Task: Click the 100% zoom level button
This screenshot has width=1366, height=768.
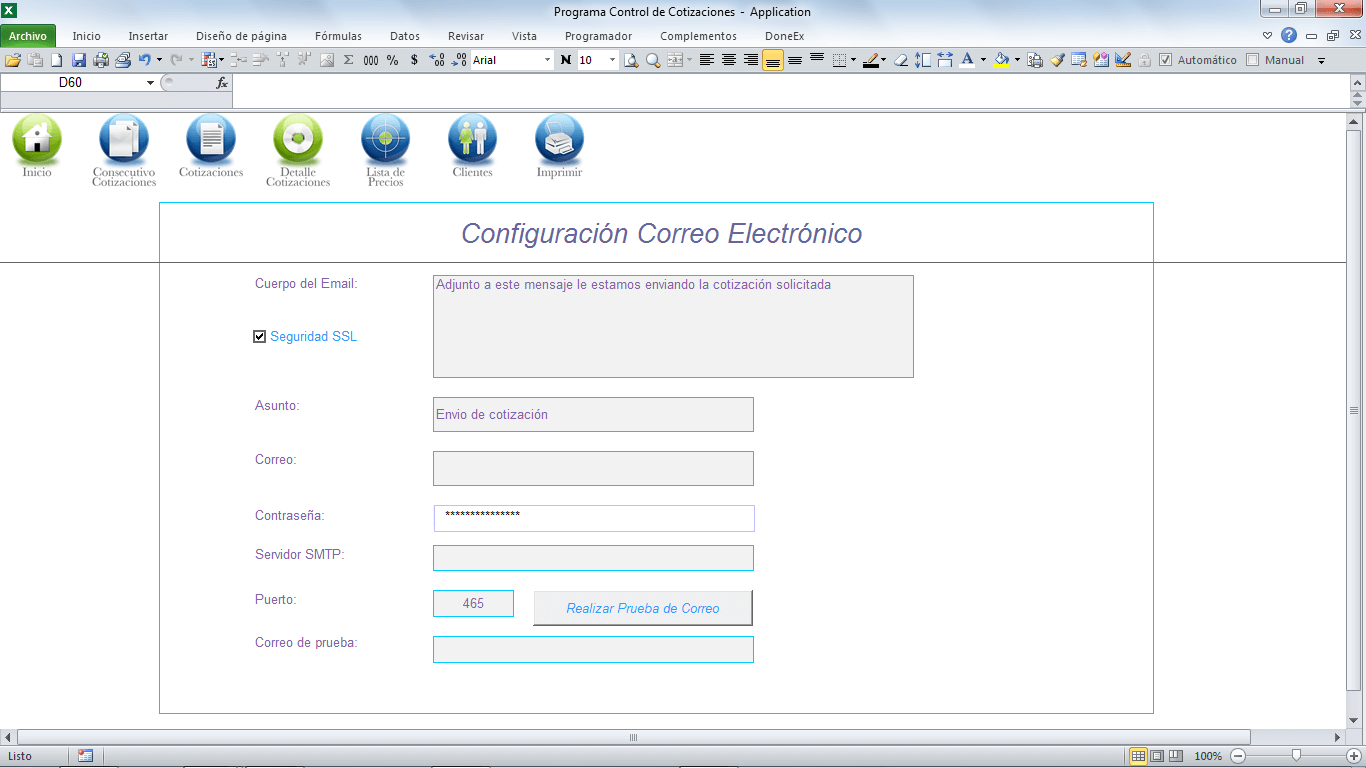Action: 1208,756
